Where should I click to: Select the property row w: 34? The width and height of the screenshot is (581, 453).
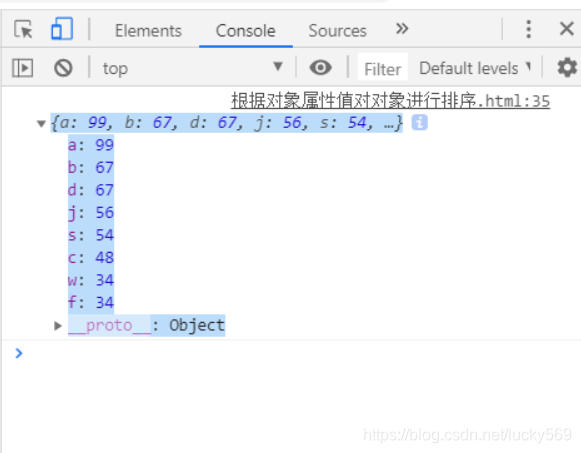tap(91, 280)
